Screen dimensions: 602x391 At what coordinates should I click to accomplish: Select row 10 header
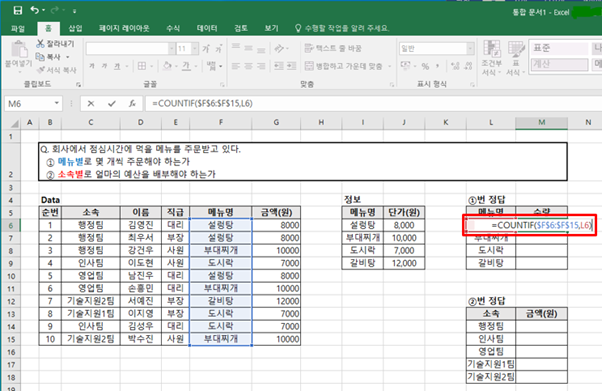(x=11, y=276)
